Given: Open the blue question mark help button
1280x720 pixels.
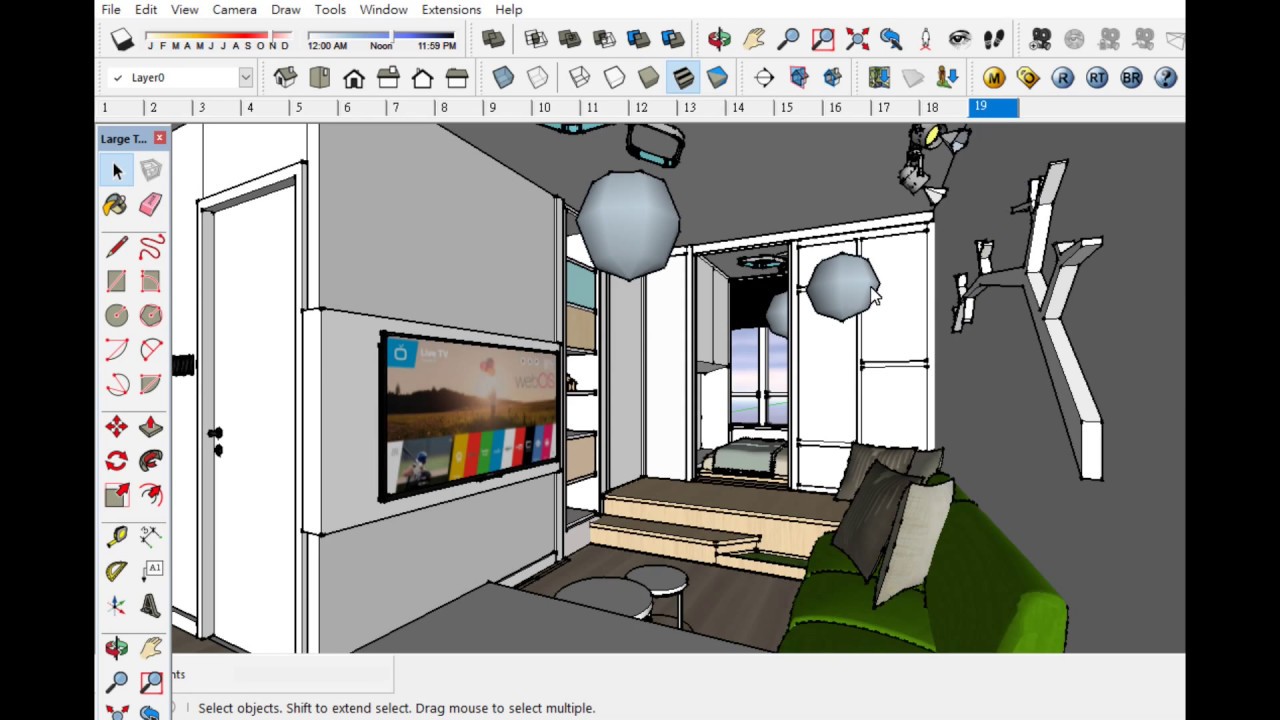Looking at the screenshot, I should click(1165, 77).
